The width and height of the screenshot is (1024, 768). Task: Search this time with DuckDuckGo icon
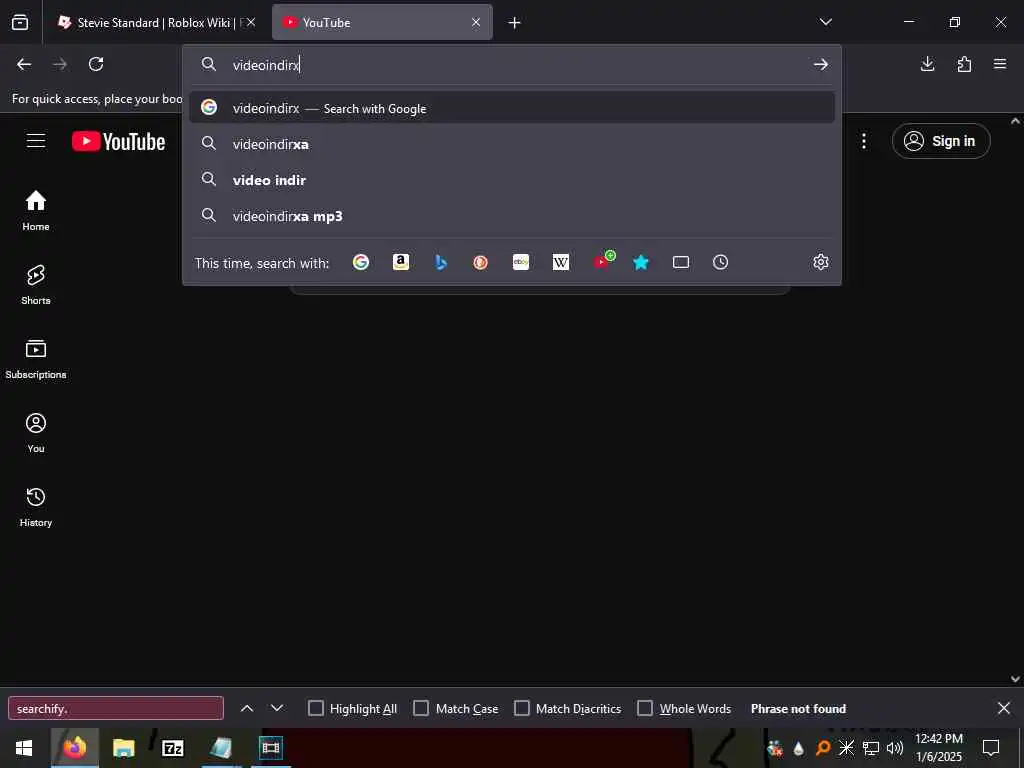coord(481,263)
